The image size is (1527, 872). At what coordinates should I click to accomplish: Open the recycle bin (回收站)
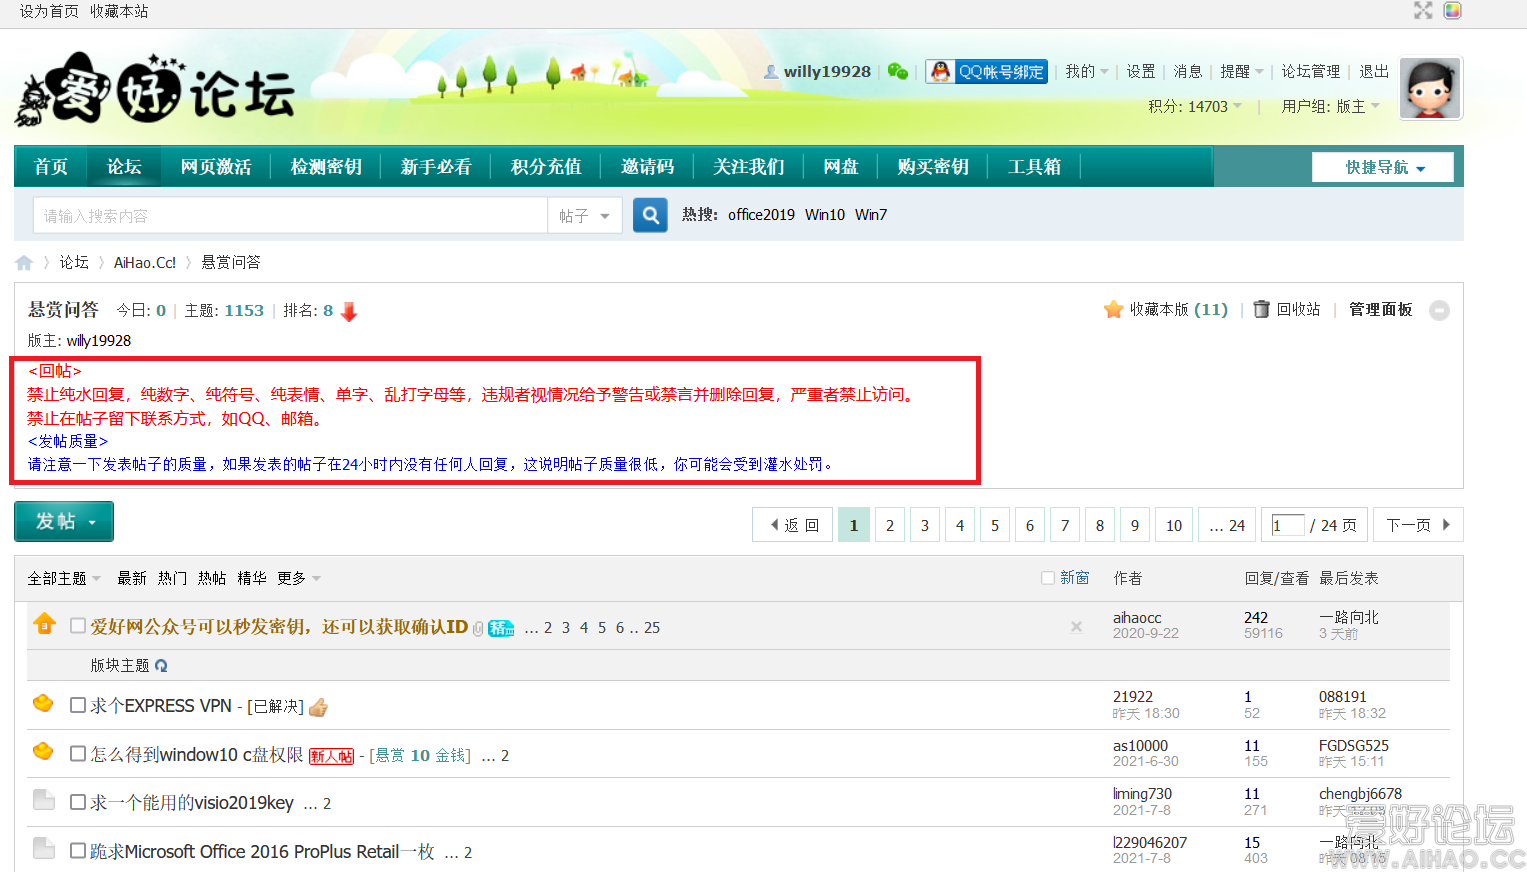click(x=1287, y=310)
